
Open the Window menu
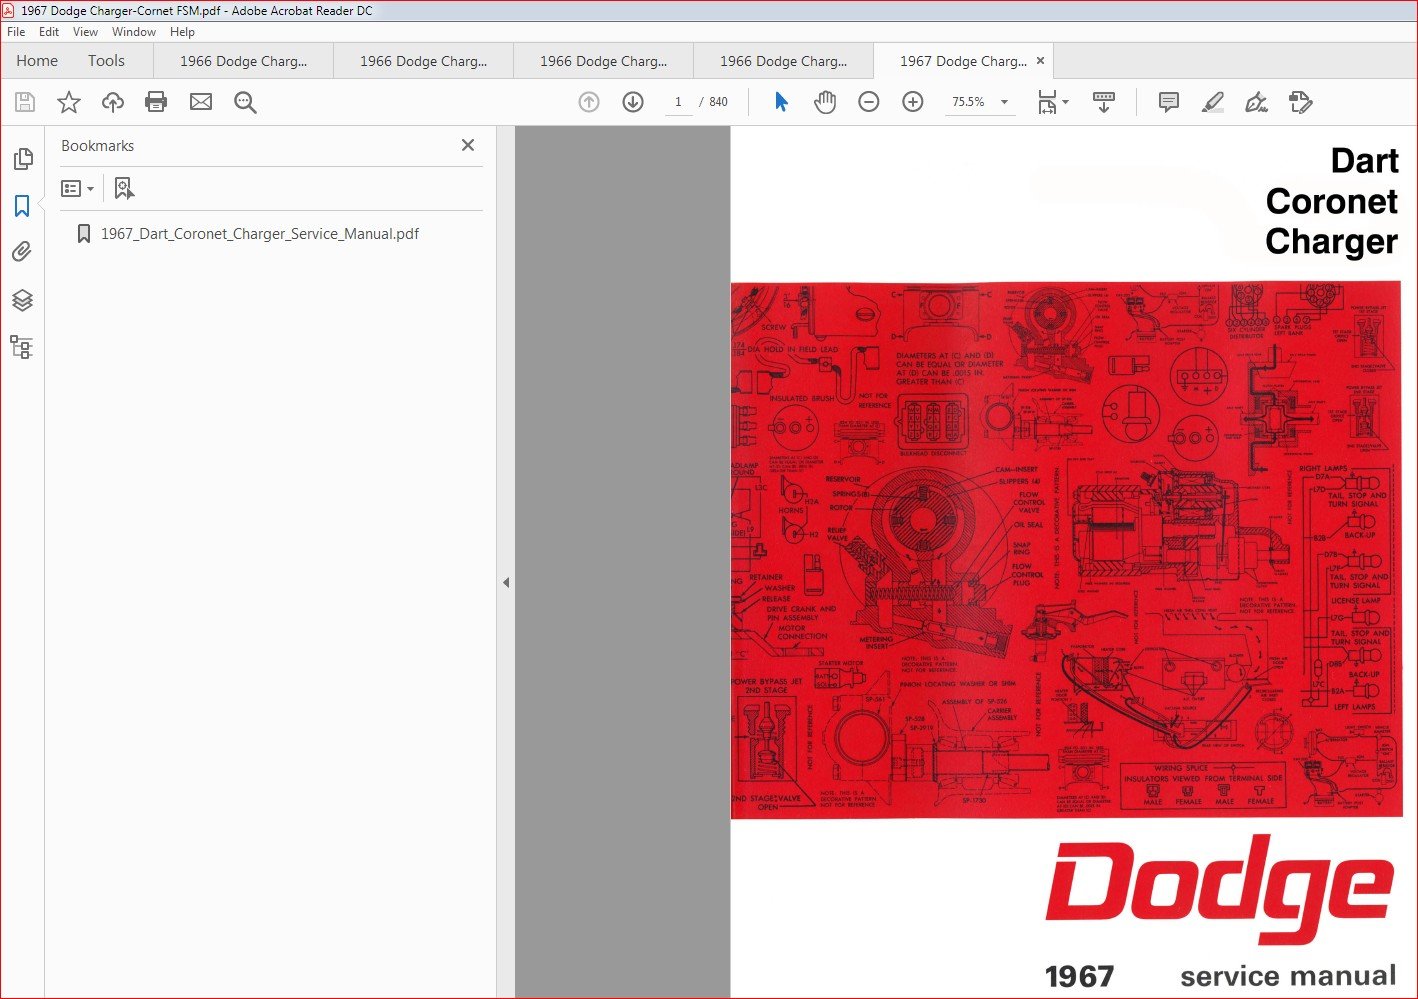click(134, 32)
